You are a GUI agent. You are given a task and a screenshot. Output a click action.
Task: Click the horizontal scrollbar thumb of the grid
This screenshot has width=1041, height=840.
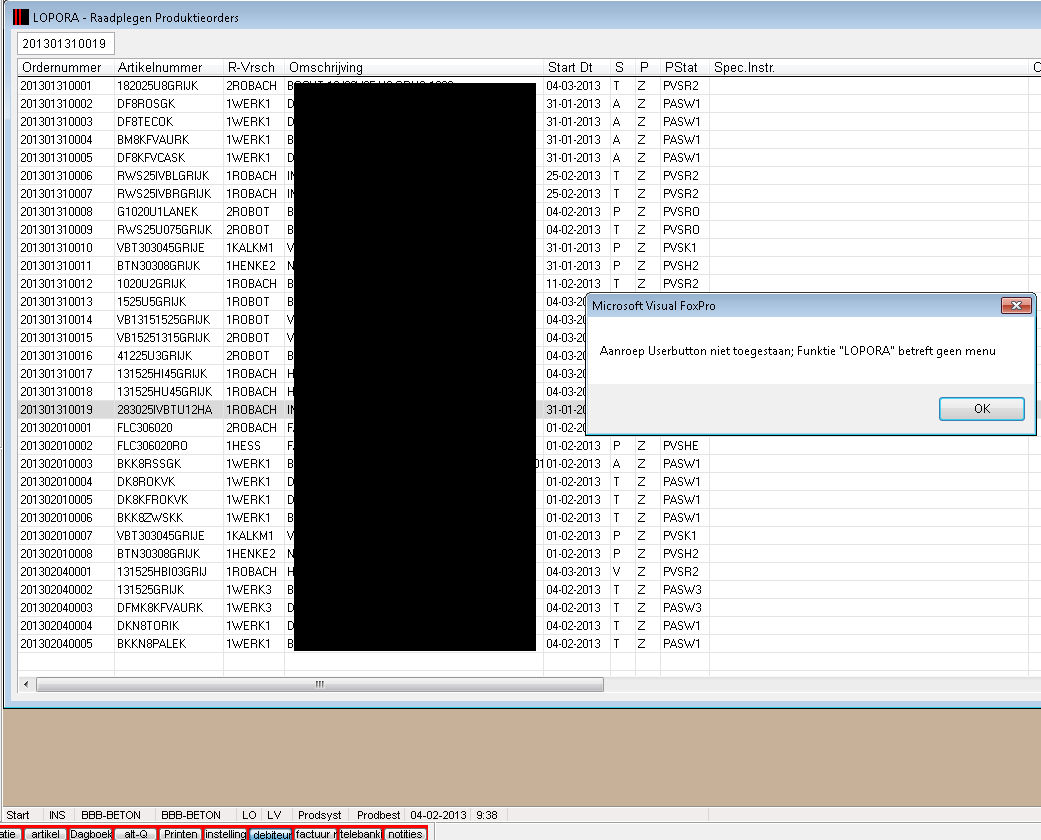[320, 684]
